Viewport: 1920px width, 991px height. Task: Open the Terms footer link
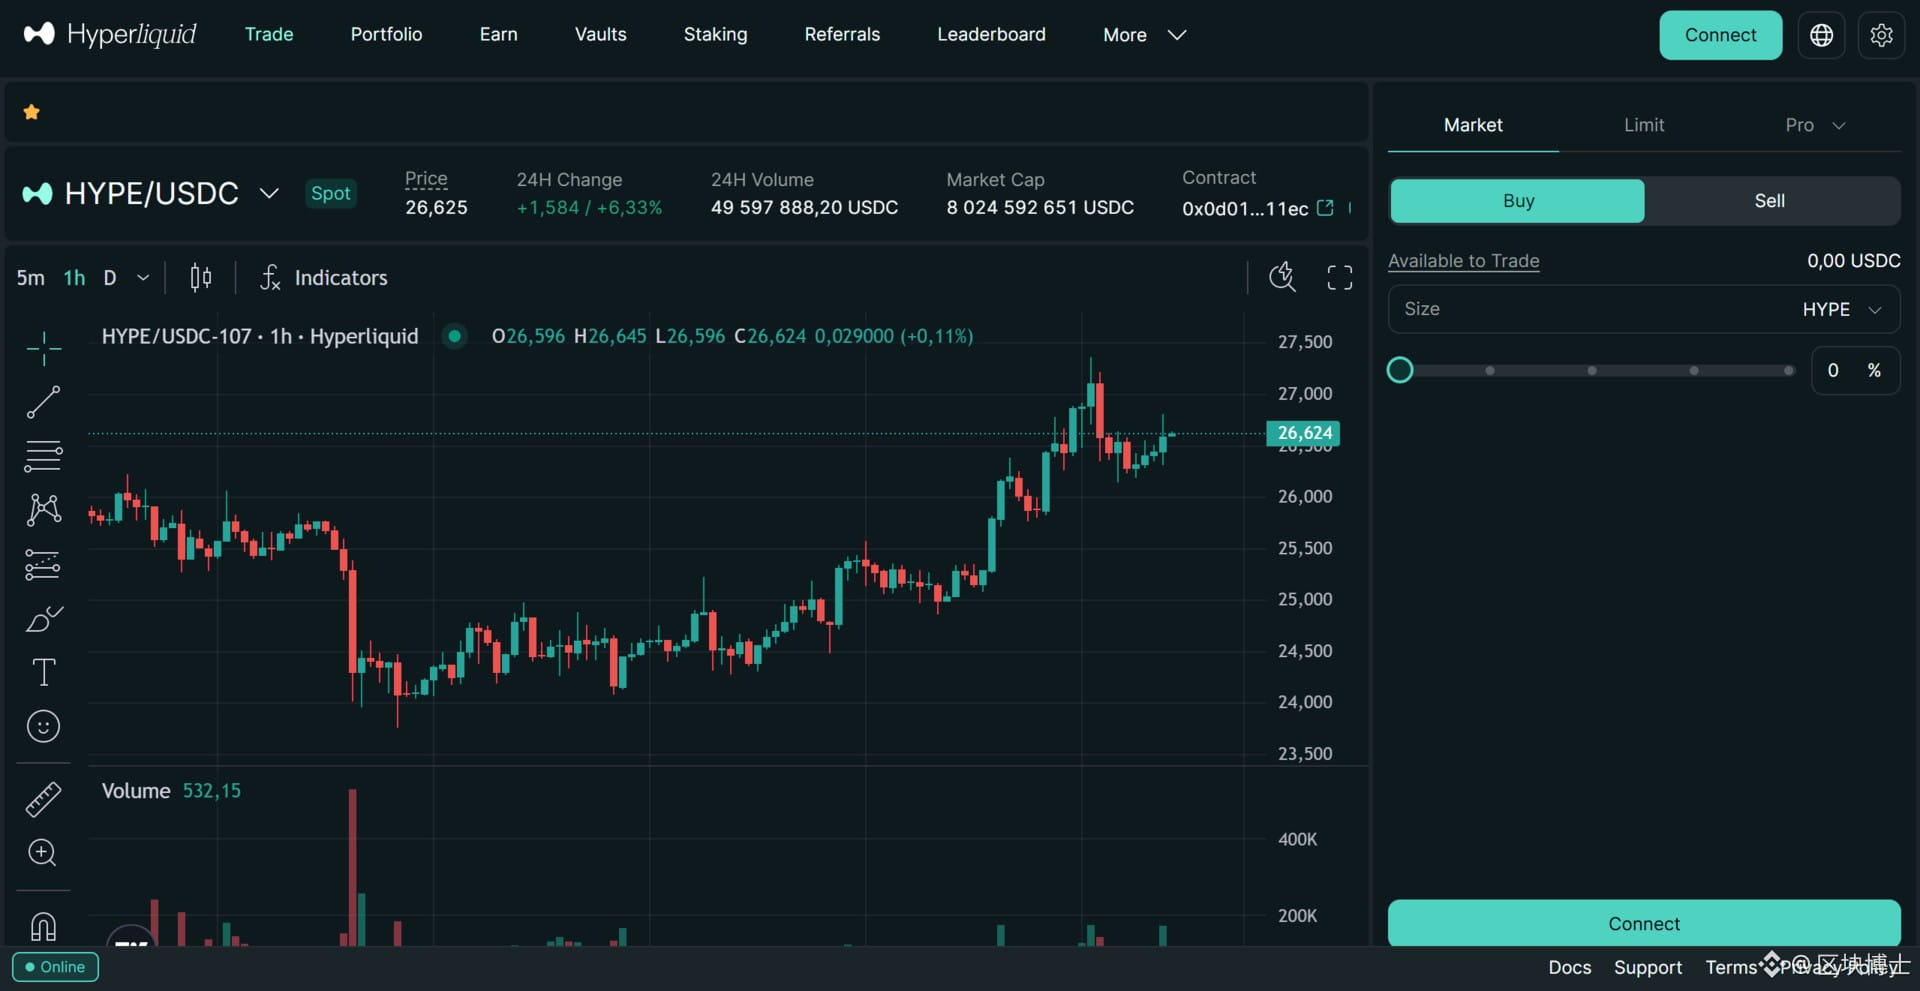(x=1731, y=967)
